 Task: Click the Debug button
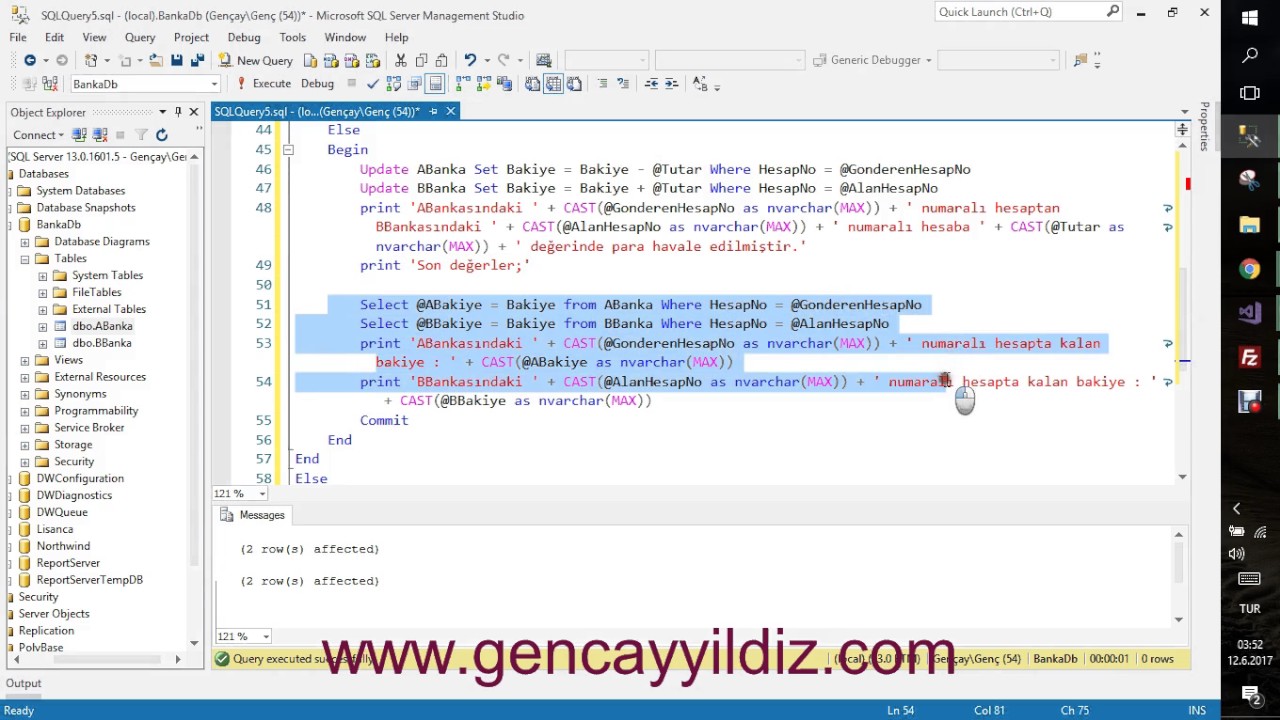coord(317,84)
